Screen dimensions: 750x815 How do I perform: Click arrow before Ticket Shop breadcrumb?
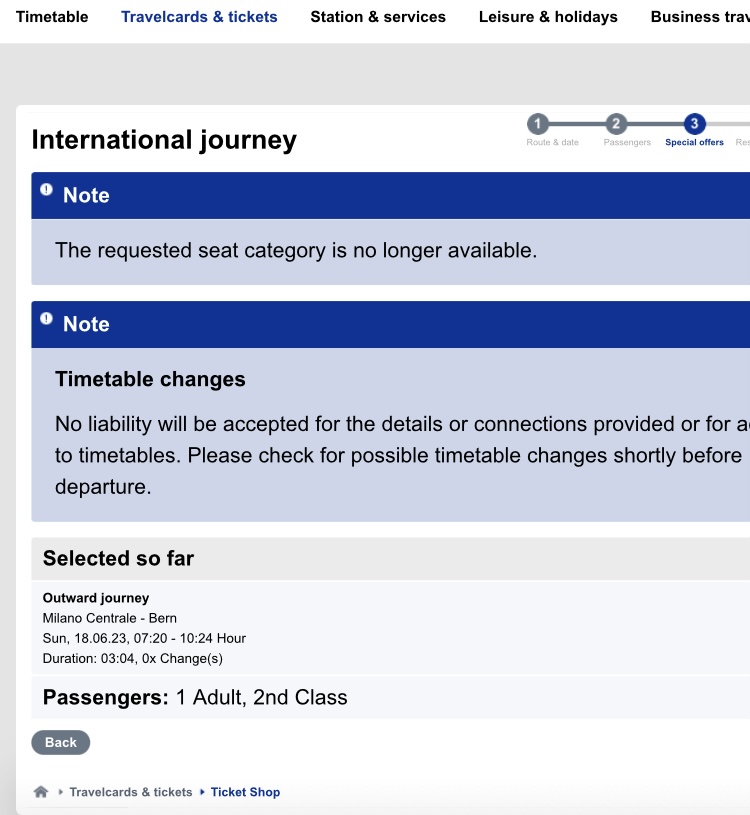202,792
